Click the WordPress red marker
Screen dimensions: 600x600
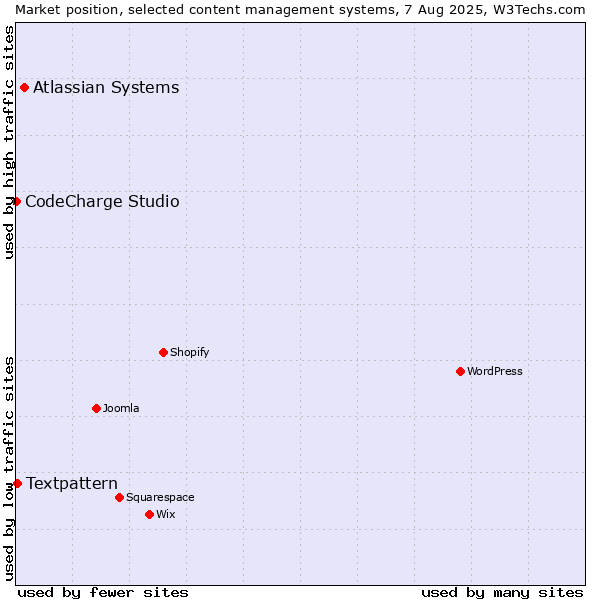[460, 372]
